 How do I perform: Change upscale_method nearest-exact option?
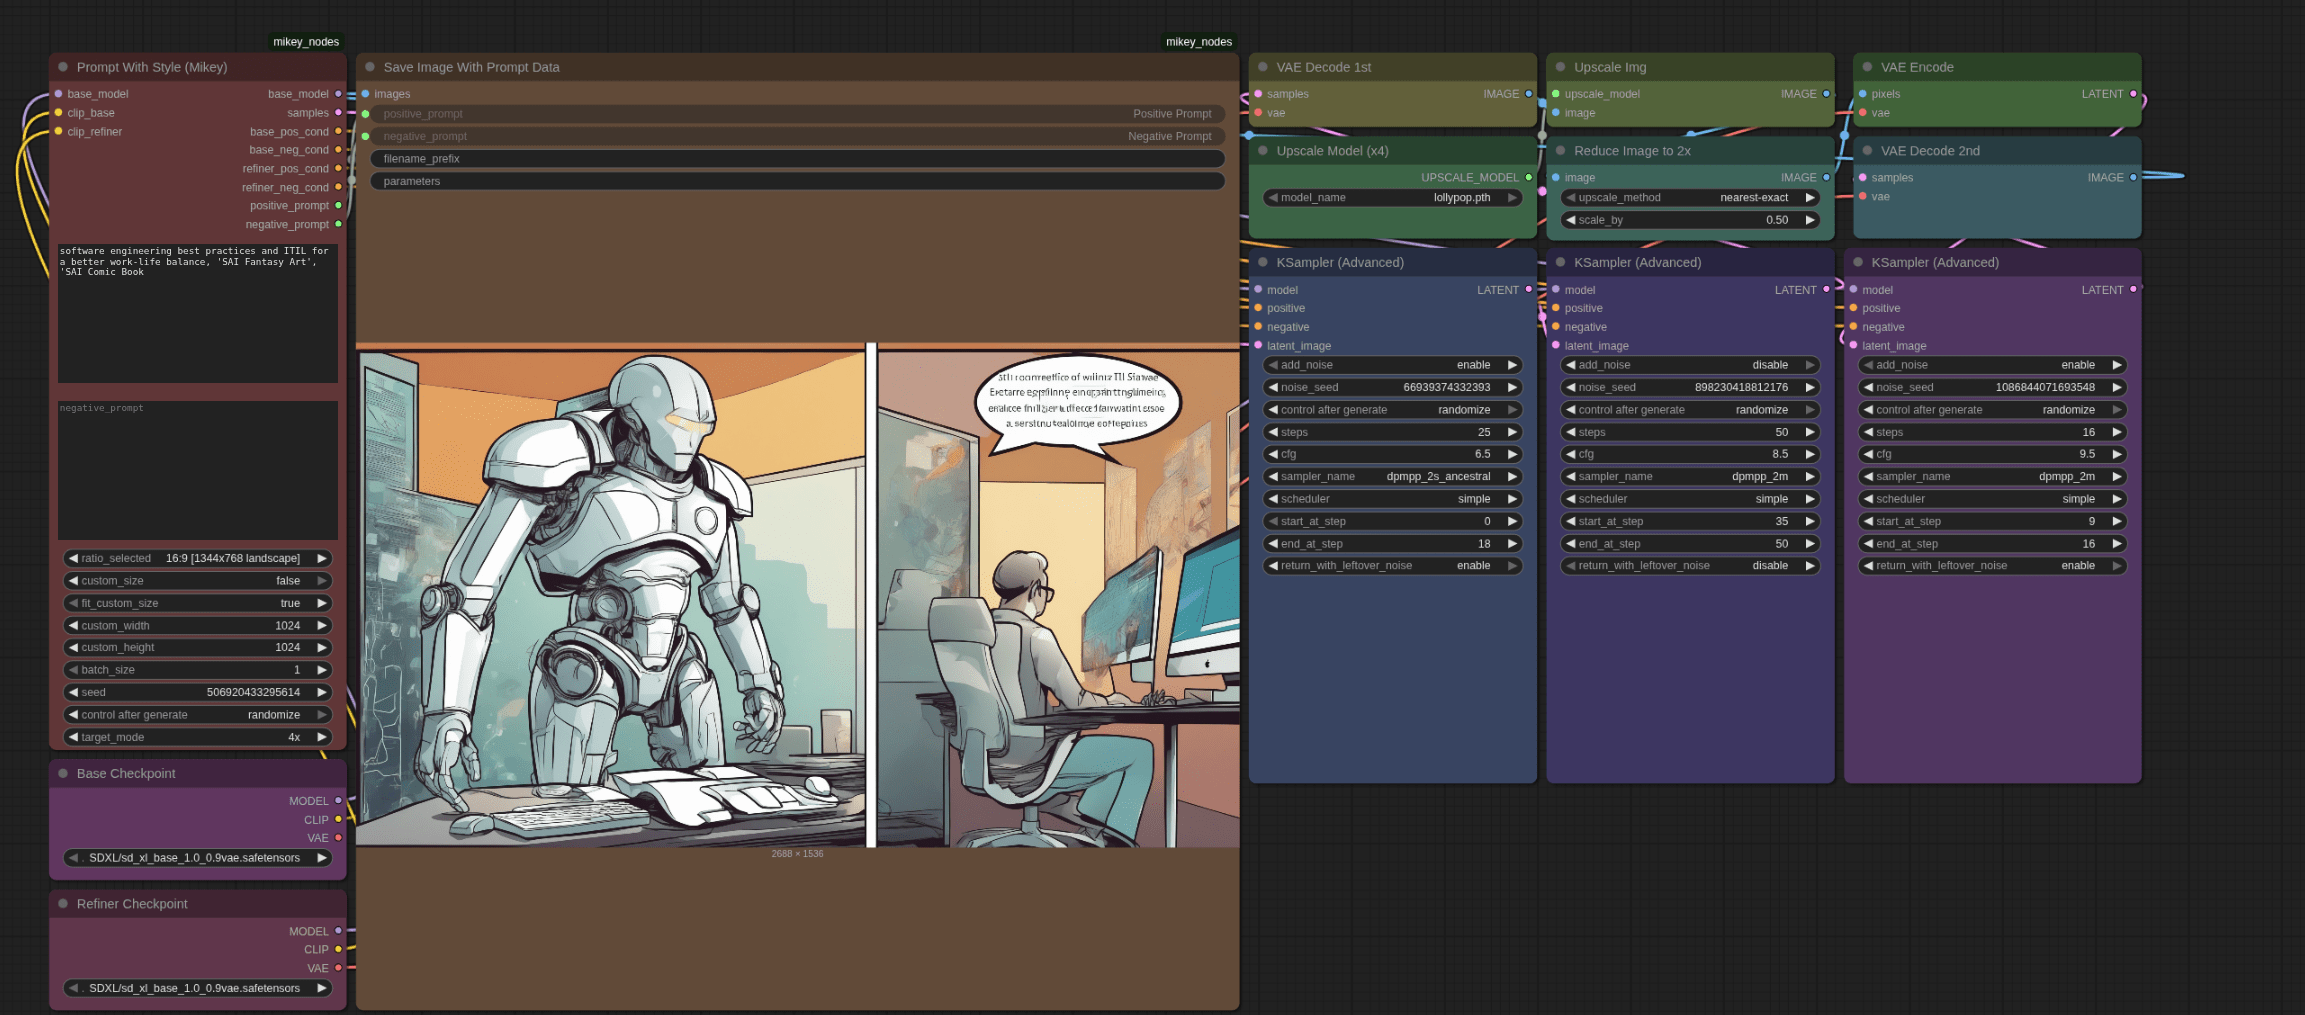coord(1689,198)
